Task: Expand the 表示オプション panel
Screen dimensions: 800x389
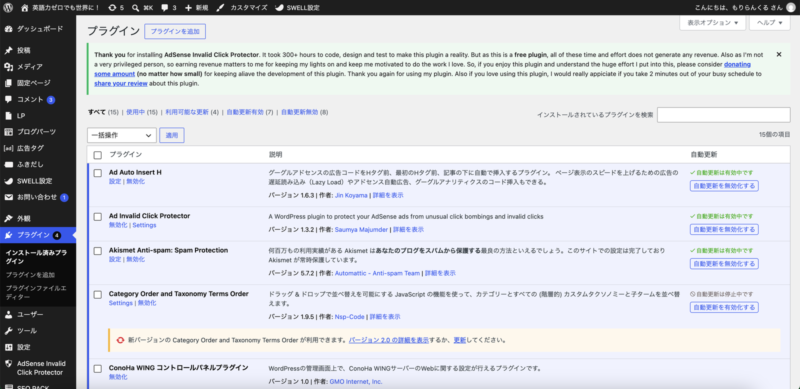Action: coord(713,23)
